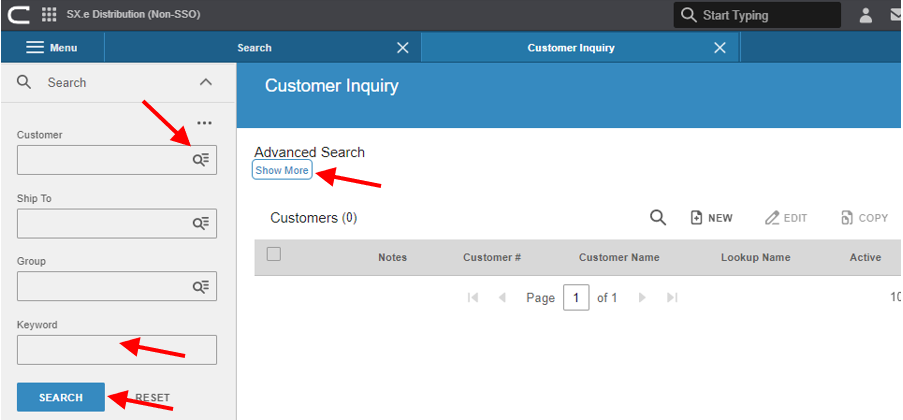This screenshot has width=903, height=420.
Task: Click the Infor logo in top bar
Action: click(x=18, y=15)
